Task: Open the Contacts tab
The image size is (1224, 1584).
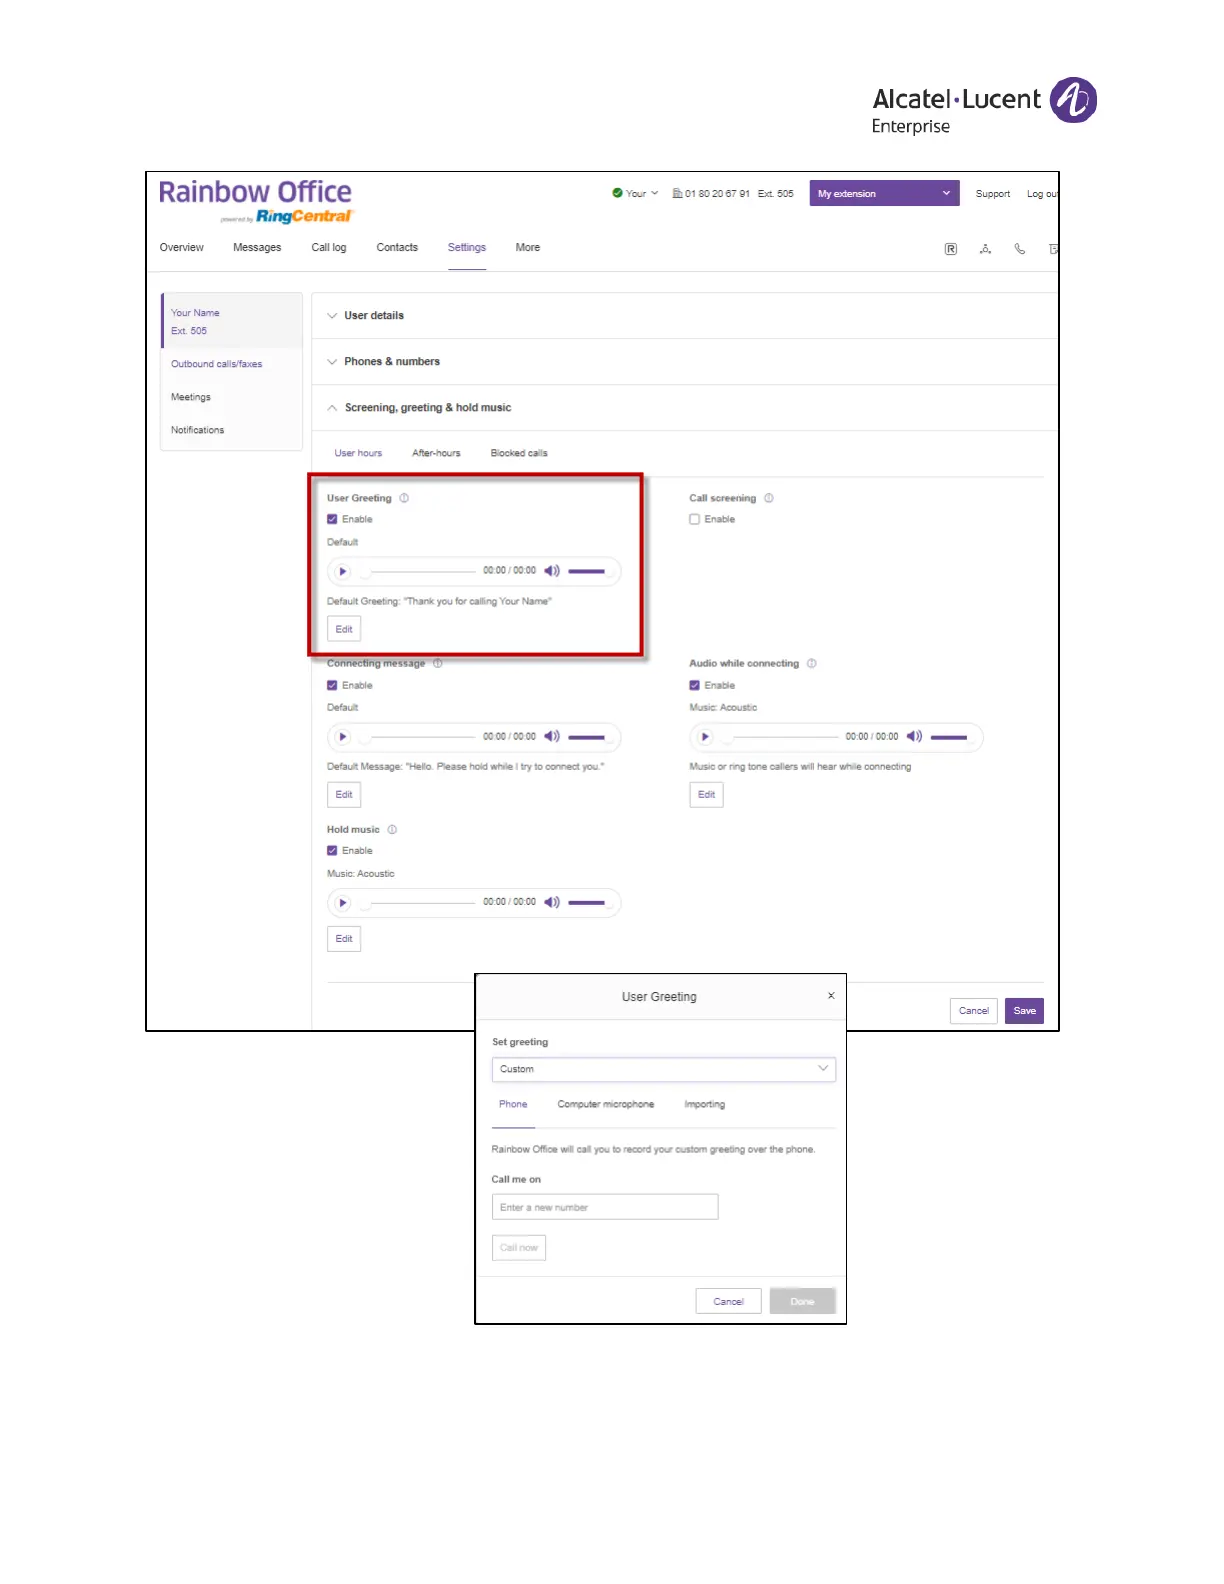Action: point(397,247)
